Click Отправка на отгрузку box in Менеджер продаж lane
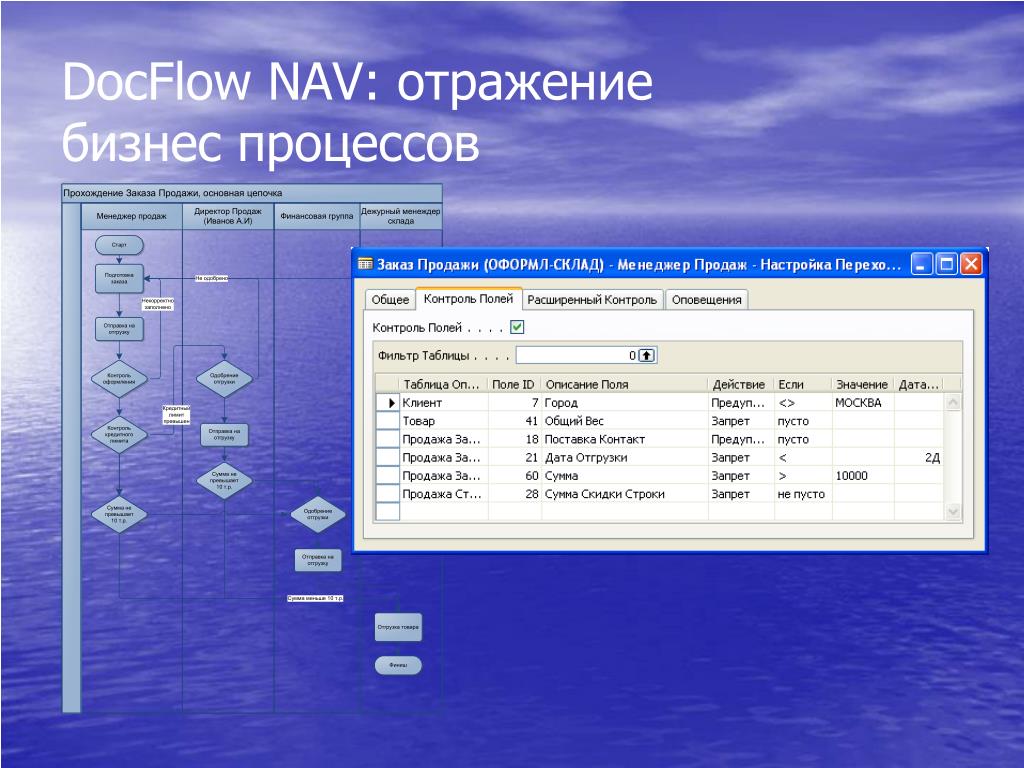The height and width of the screenshot is (768, 1024). pyautogui.click(x=119, y=328)
